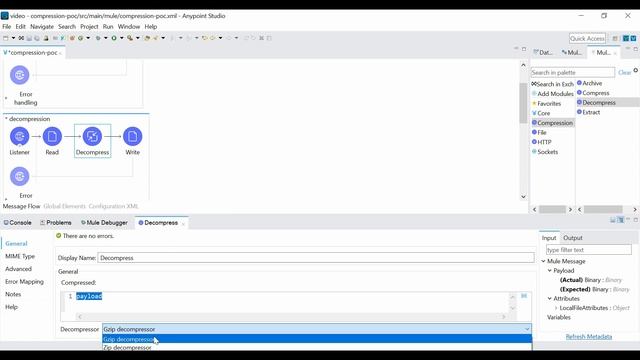
Task: Switch to the Console tab
Action: pos(18,223)
